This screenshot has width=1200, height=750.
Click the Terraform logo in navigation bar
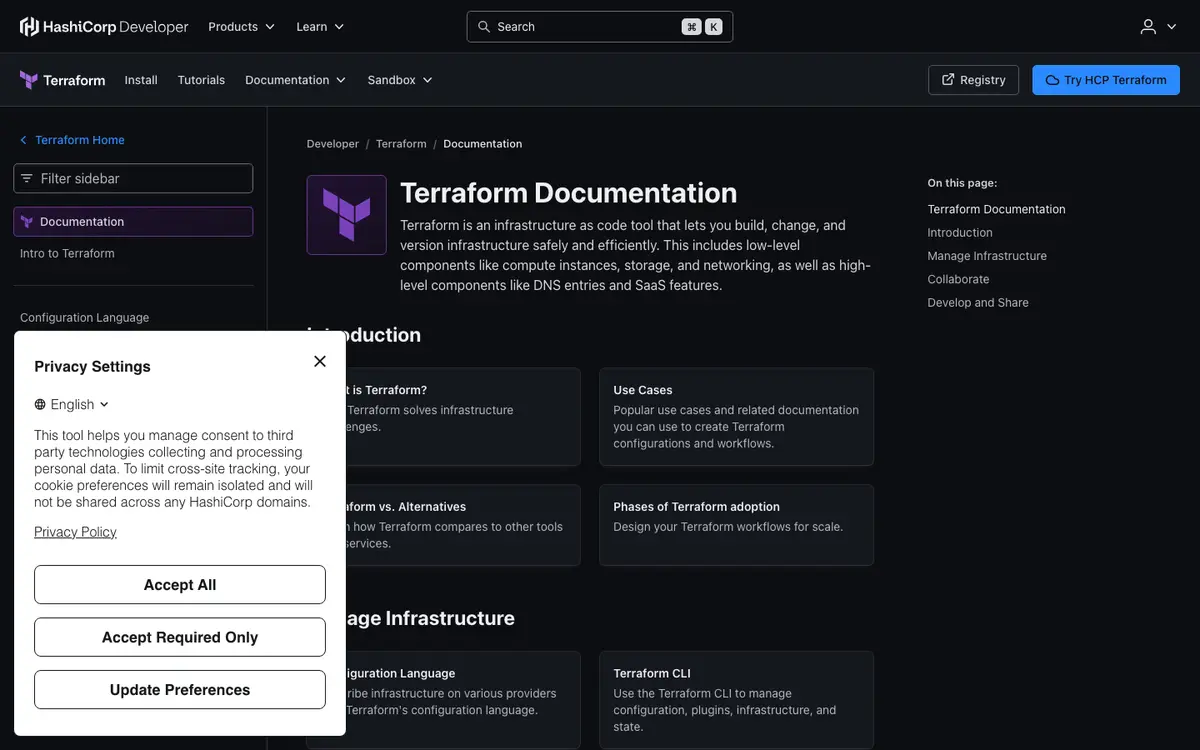pyautogui.click(x=62, y=80)
